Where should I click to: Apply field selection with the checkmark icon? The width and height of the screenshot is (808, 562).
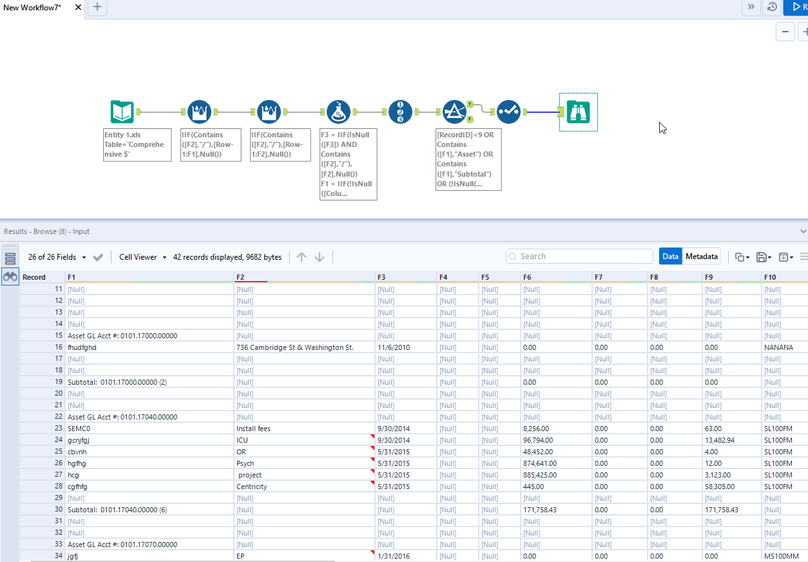98,257
